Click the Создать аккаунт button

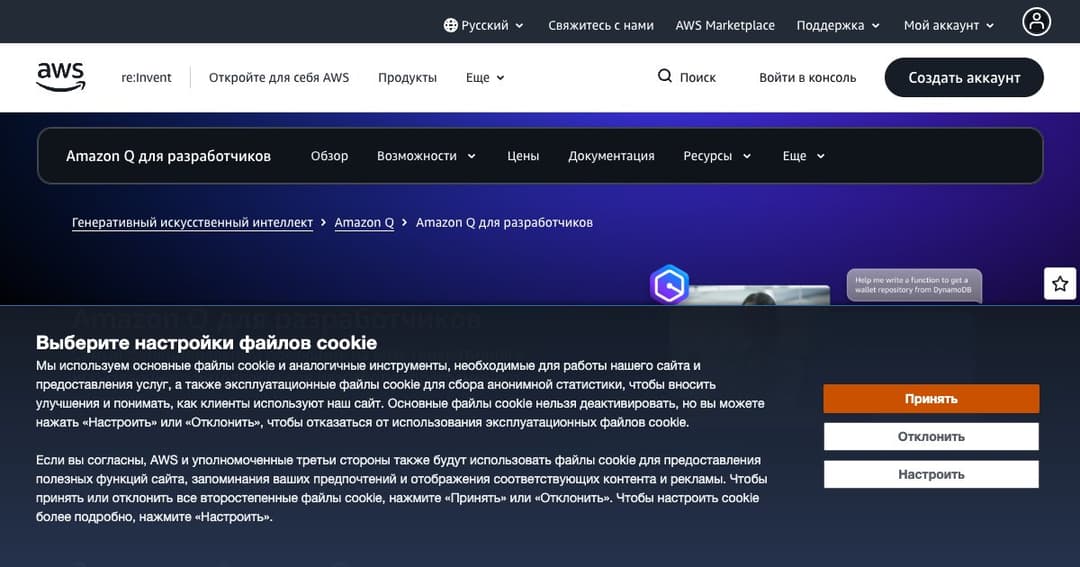click(964, 77)
